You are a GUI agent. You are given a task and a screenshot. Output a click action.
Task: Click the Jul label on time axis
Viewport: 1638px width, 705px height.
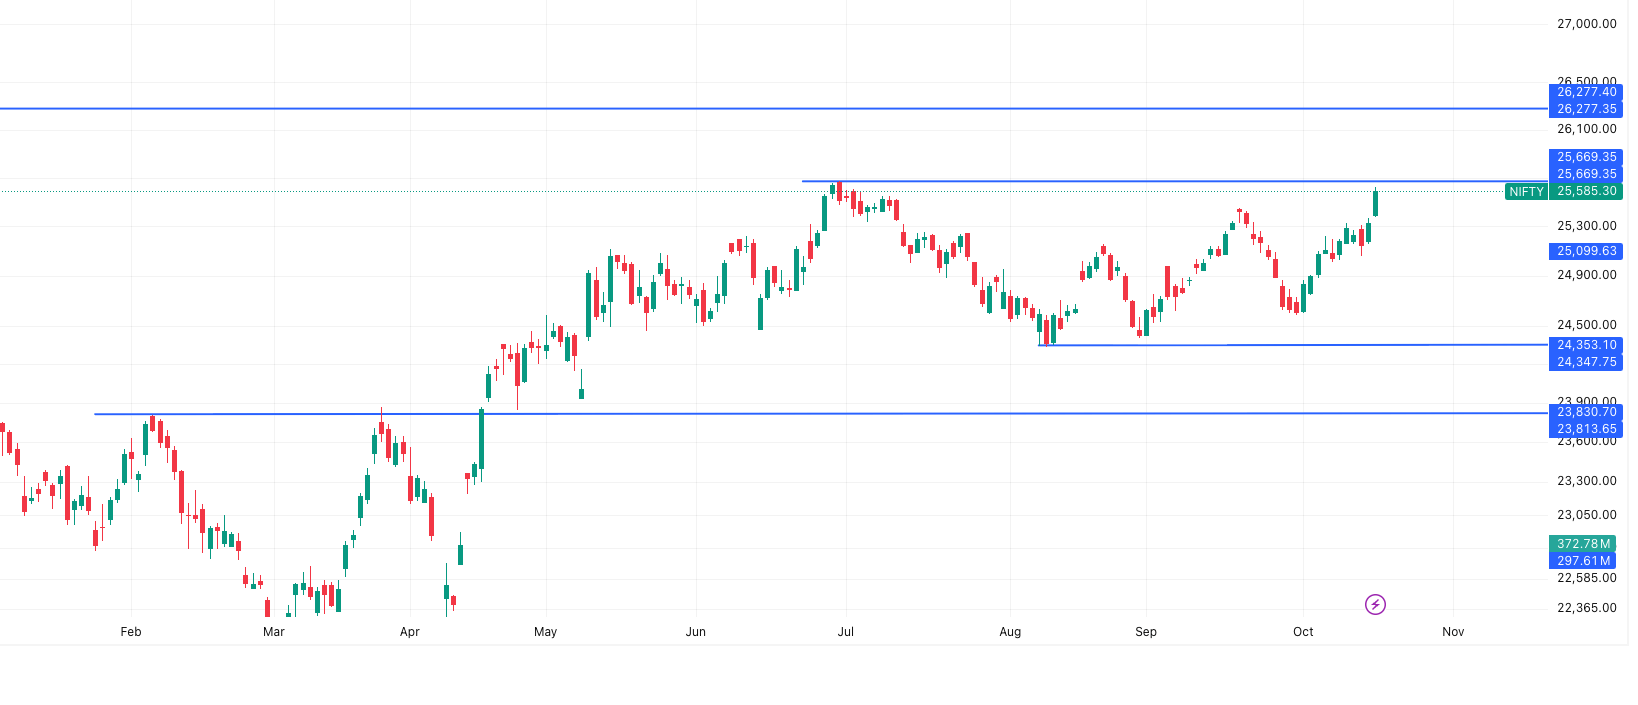coord(846,632)
